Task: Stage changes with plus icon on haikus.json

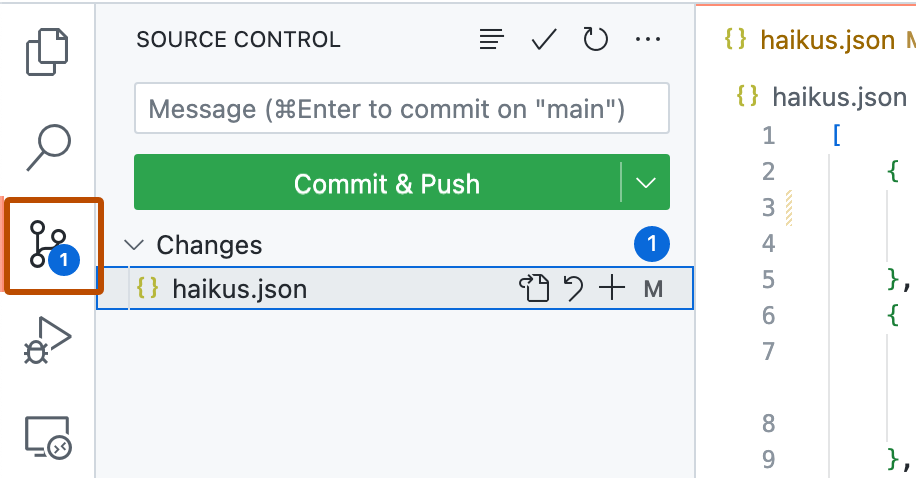Action: (x=611, y=289)
